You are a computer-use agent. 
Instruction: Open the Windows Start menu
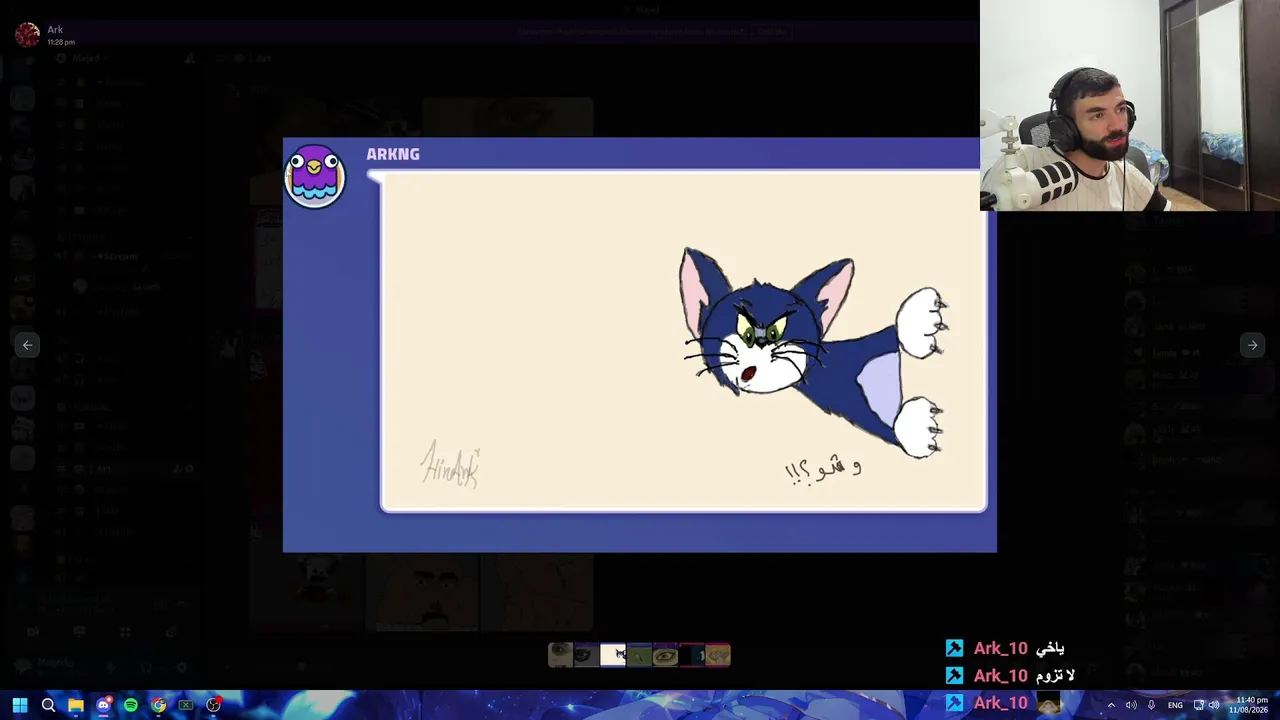[20, 705]
